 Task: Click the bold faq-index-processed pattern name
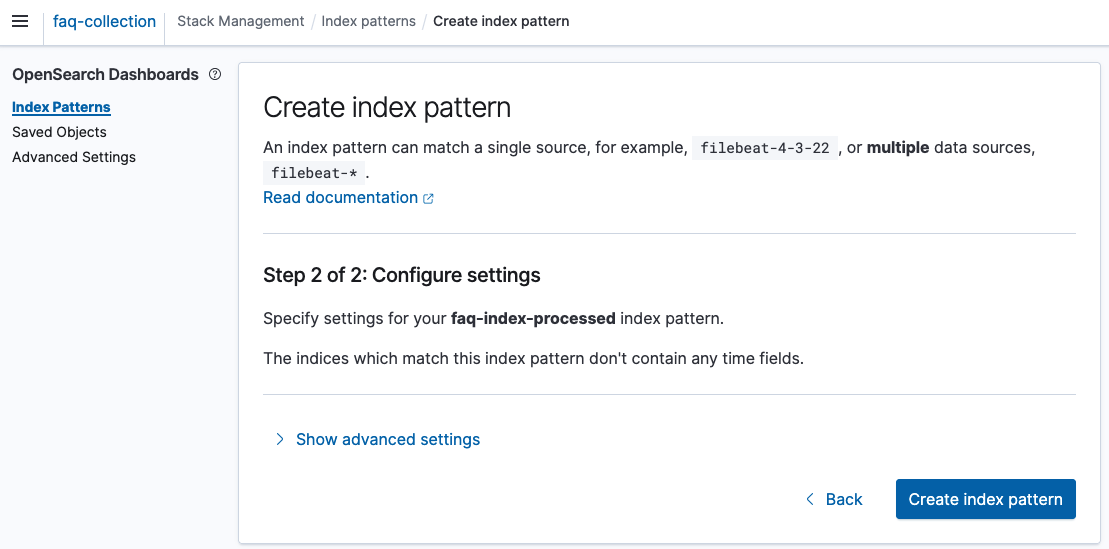[x=533, y=319]
